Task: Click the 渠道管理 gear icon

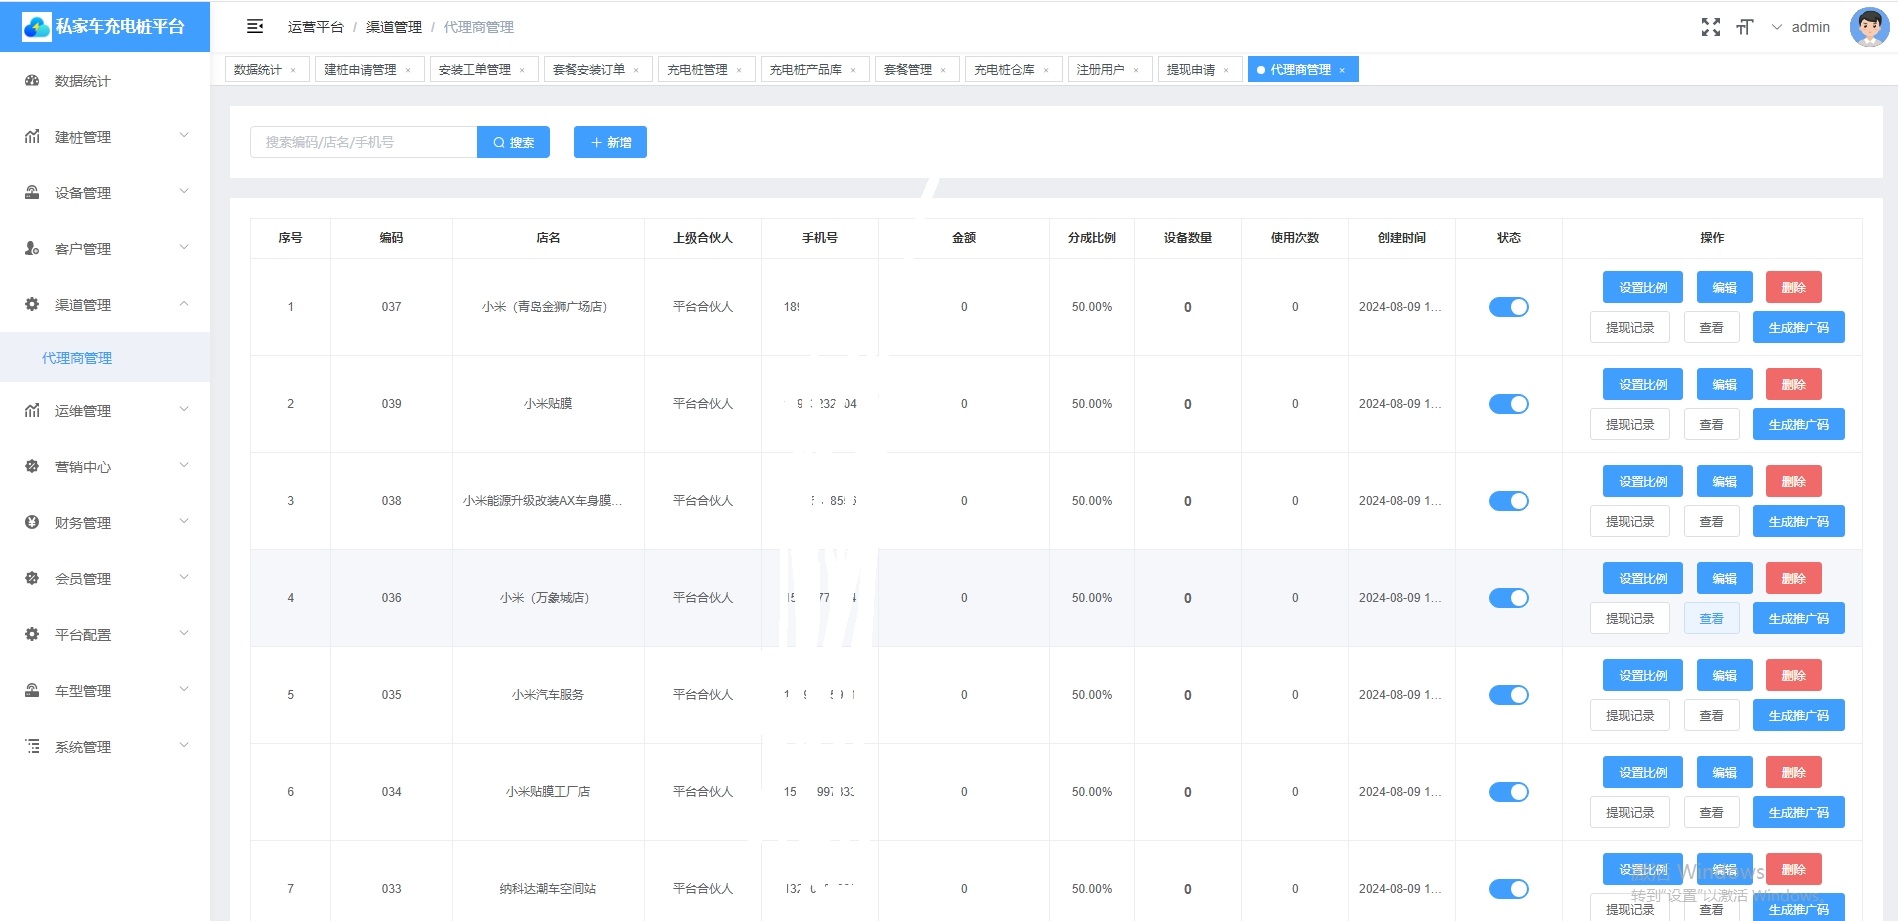Action: click(x=32, y=305)
